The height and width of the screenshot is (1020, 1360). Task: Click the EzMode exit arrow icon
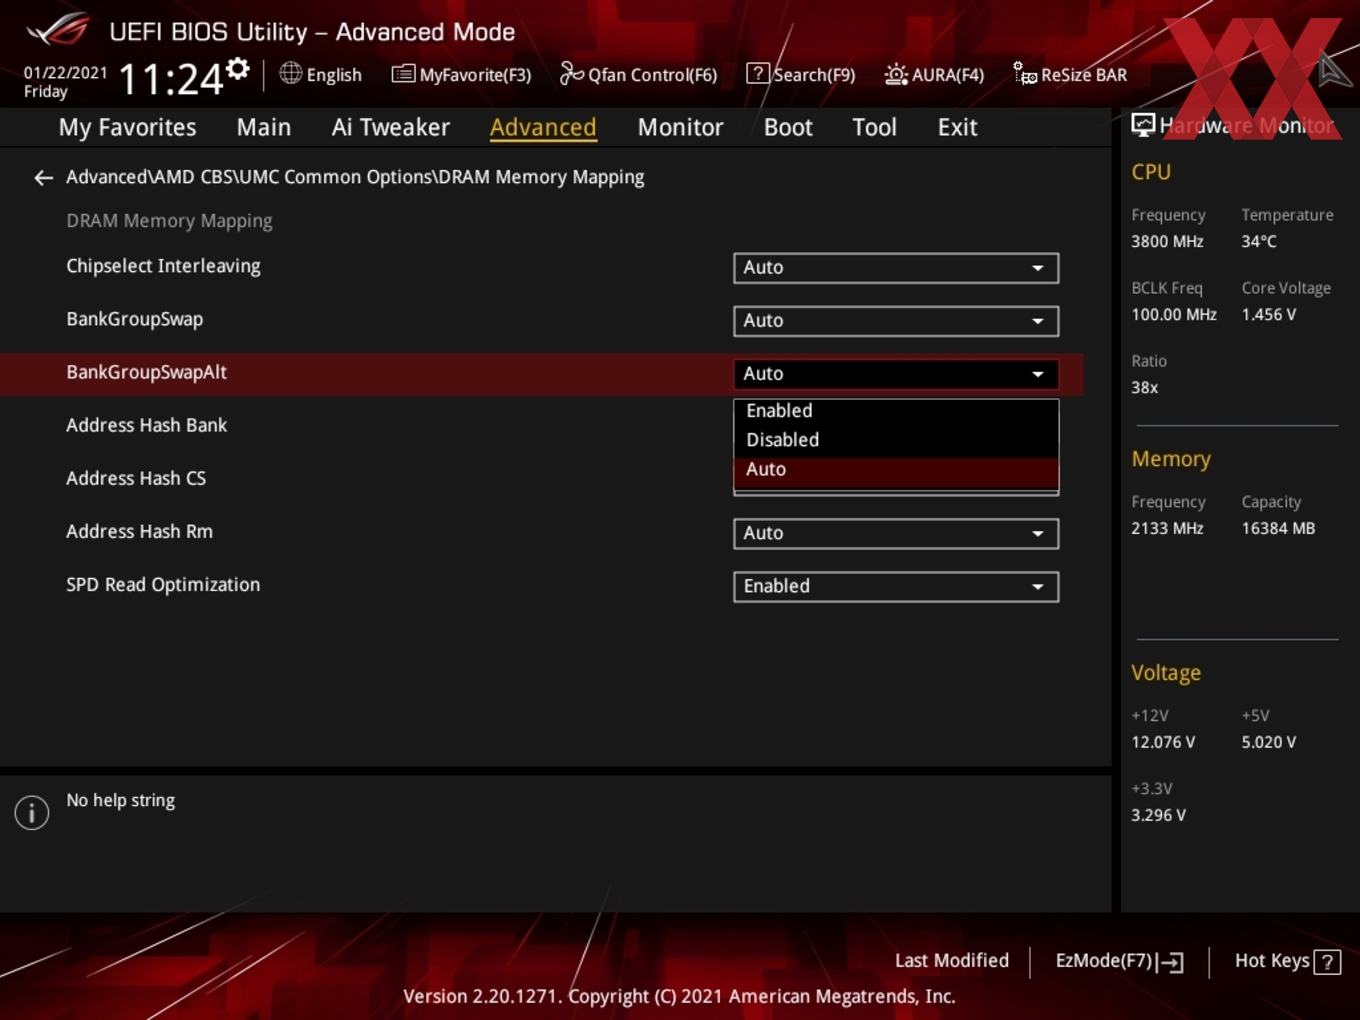pos(1170,962)
